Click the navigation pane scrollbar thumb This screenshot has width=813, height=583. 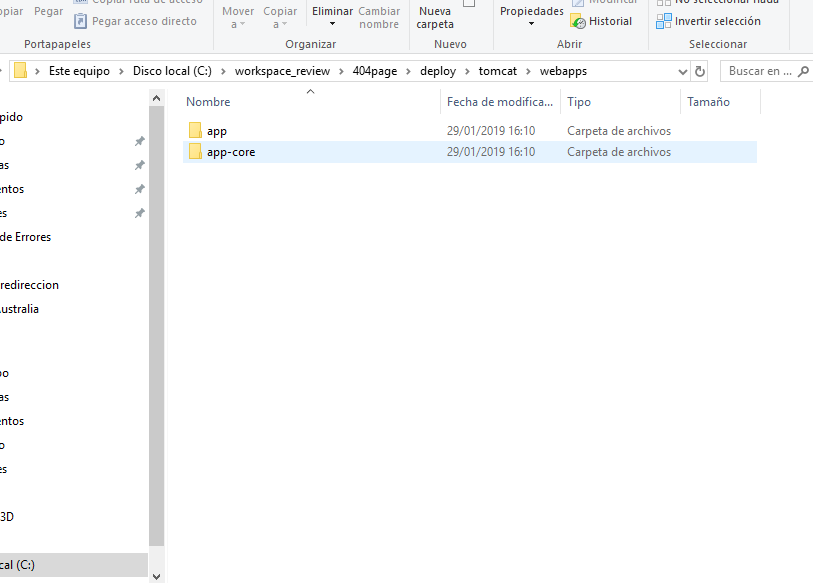click(157, 326)
